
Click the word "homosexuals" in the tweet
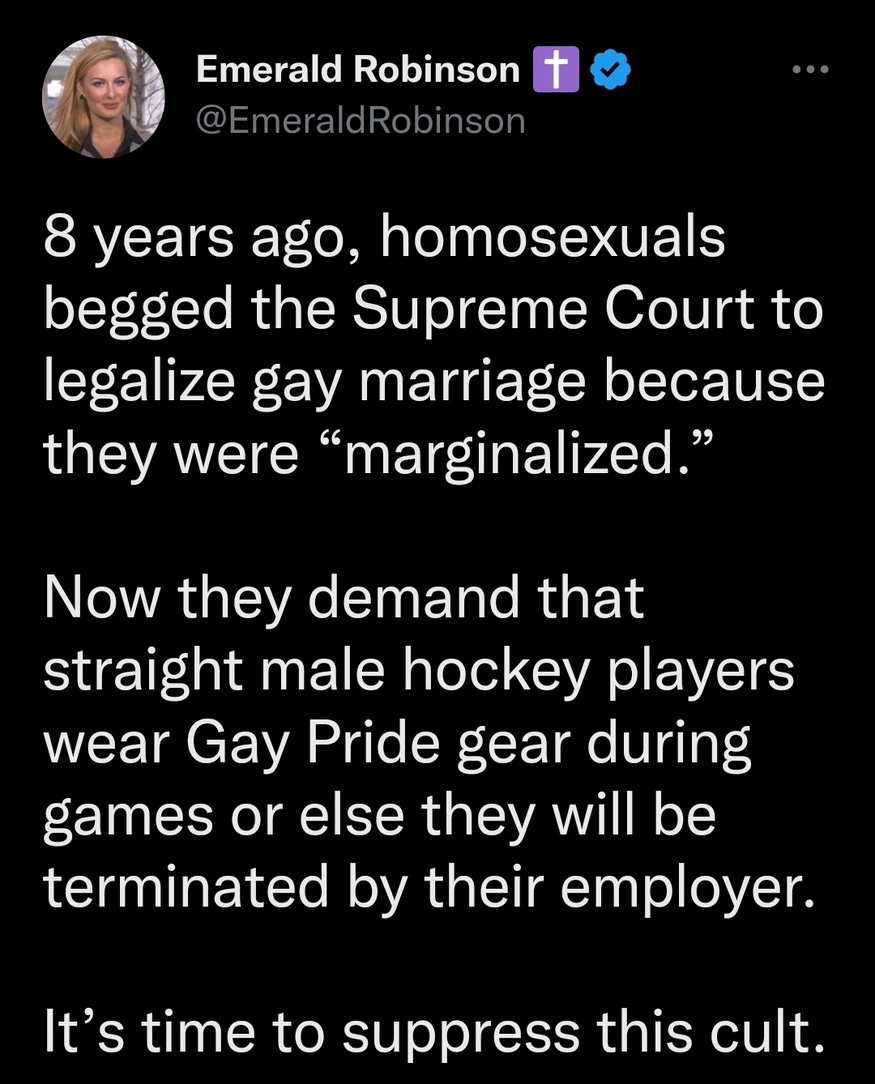(552, 241)
